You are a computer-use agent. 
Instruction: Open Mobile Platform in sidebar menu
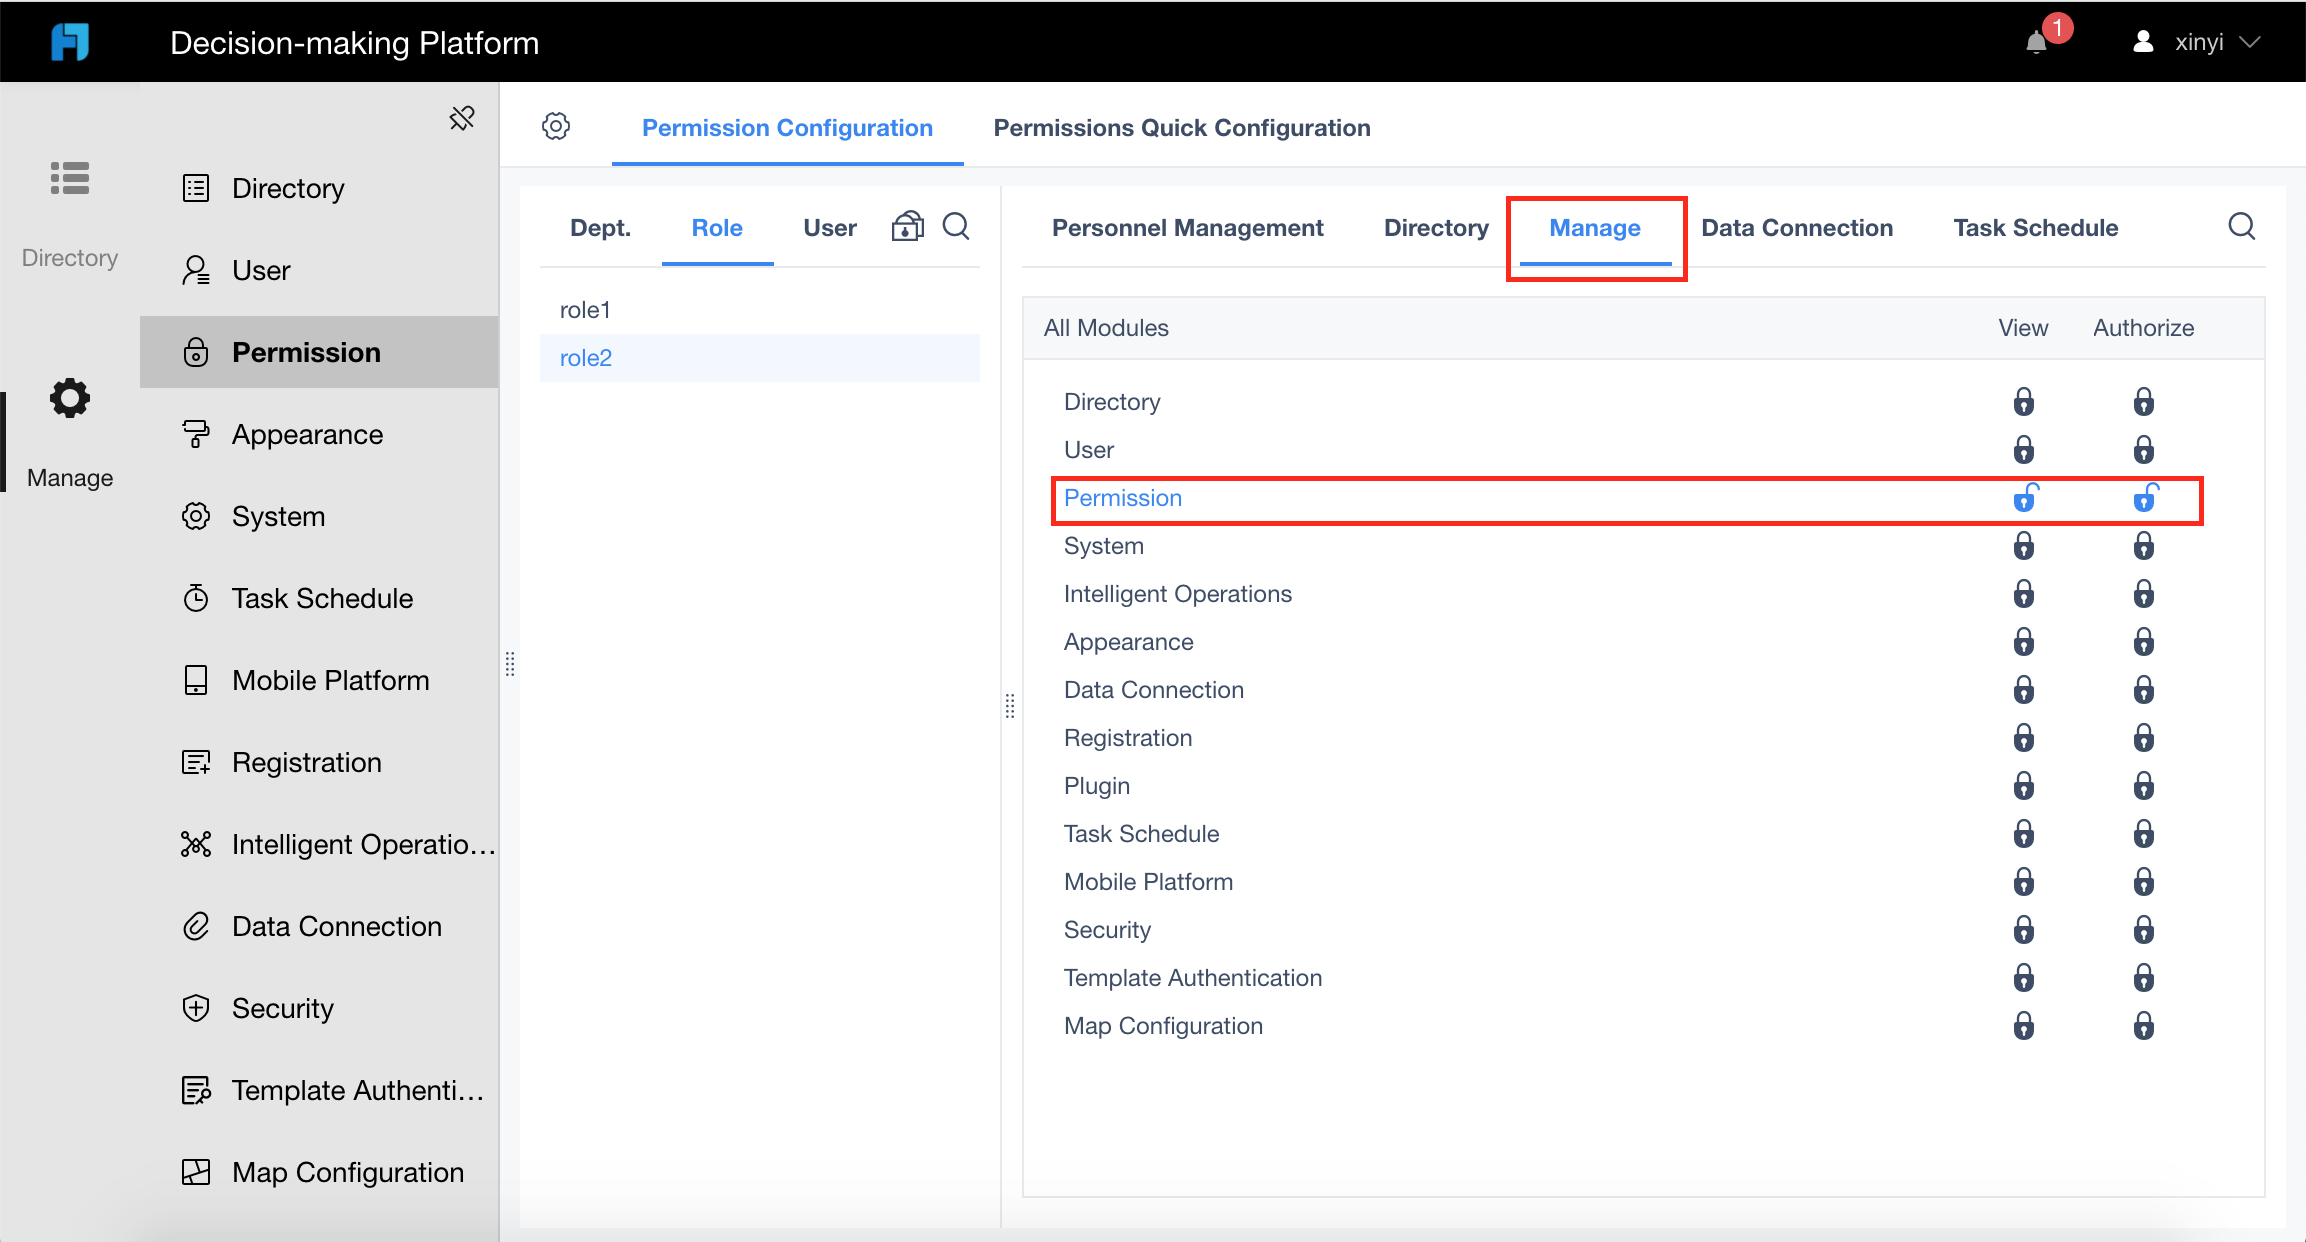(x=319, y=680)
